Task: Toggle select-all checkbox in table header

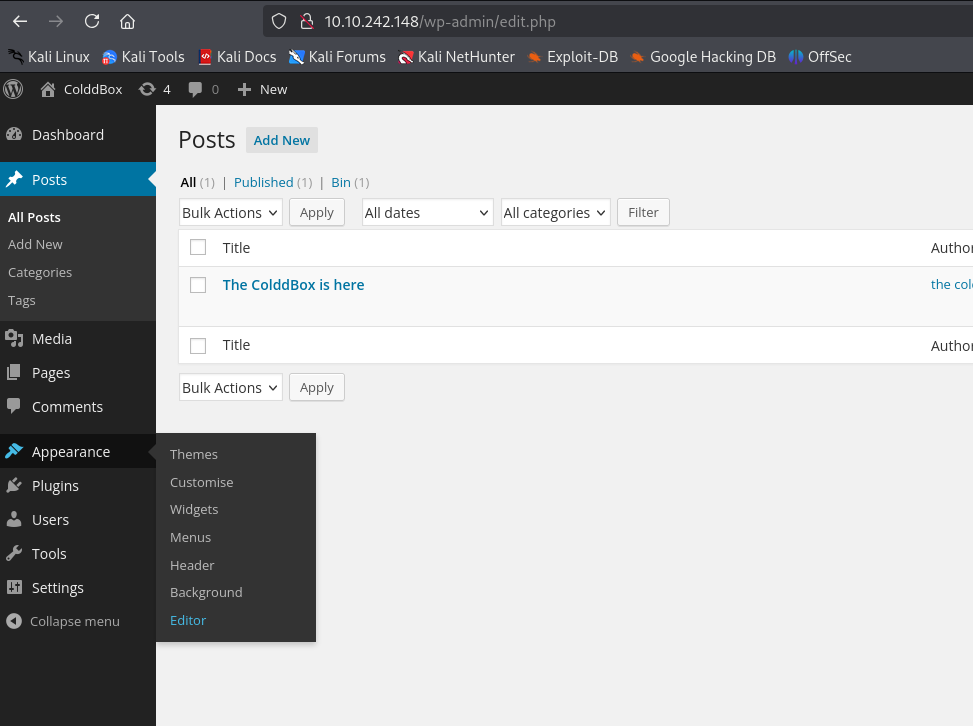Action: click(x=198, y=248)
